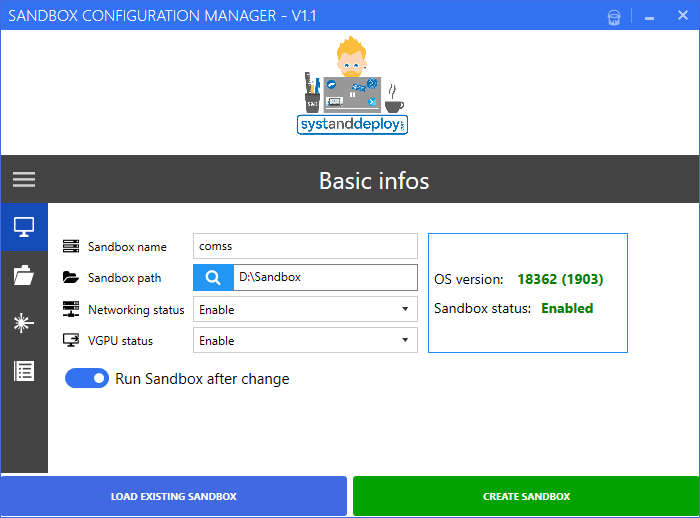Click the systanddeploy logo
The width and height of the screenshot is (700, 518).
(352, 85)
